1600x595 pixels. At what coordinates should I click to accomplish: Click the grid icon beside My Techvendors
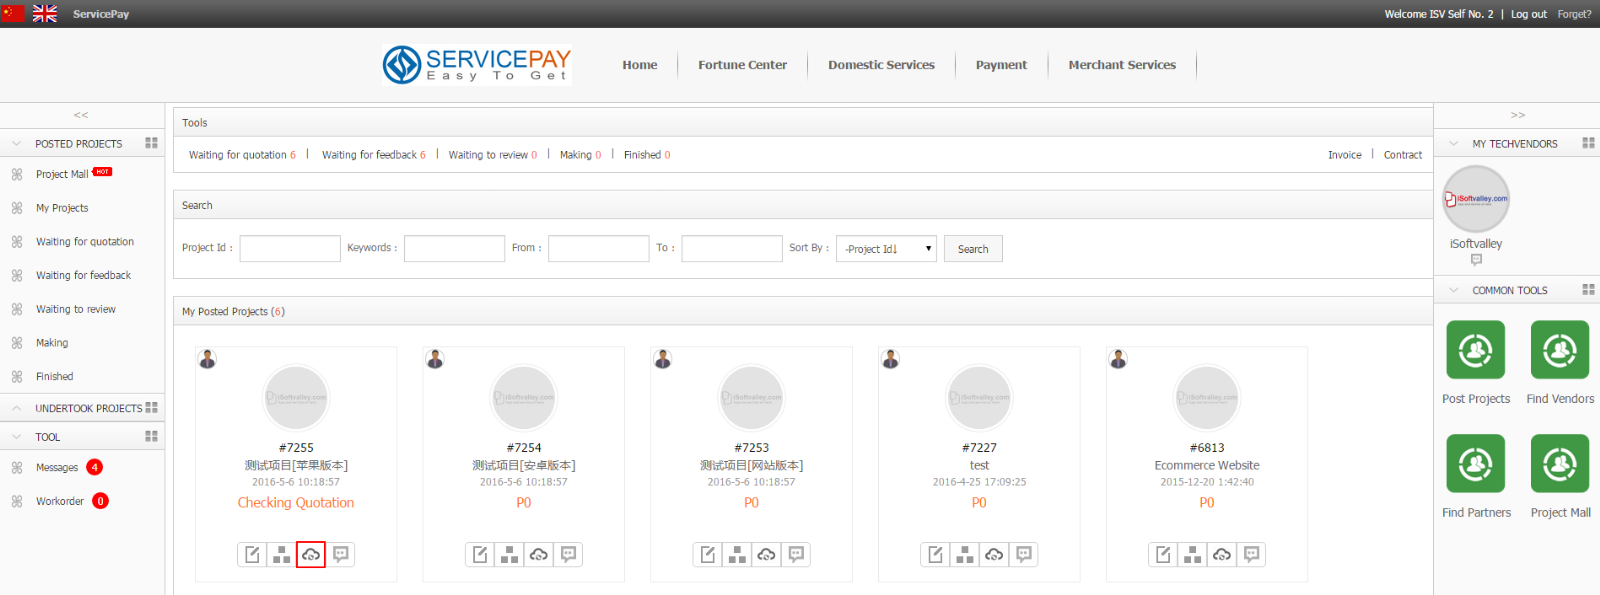pyautogui.click(x=1588, y=143)
